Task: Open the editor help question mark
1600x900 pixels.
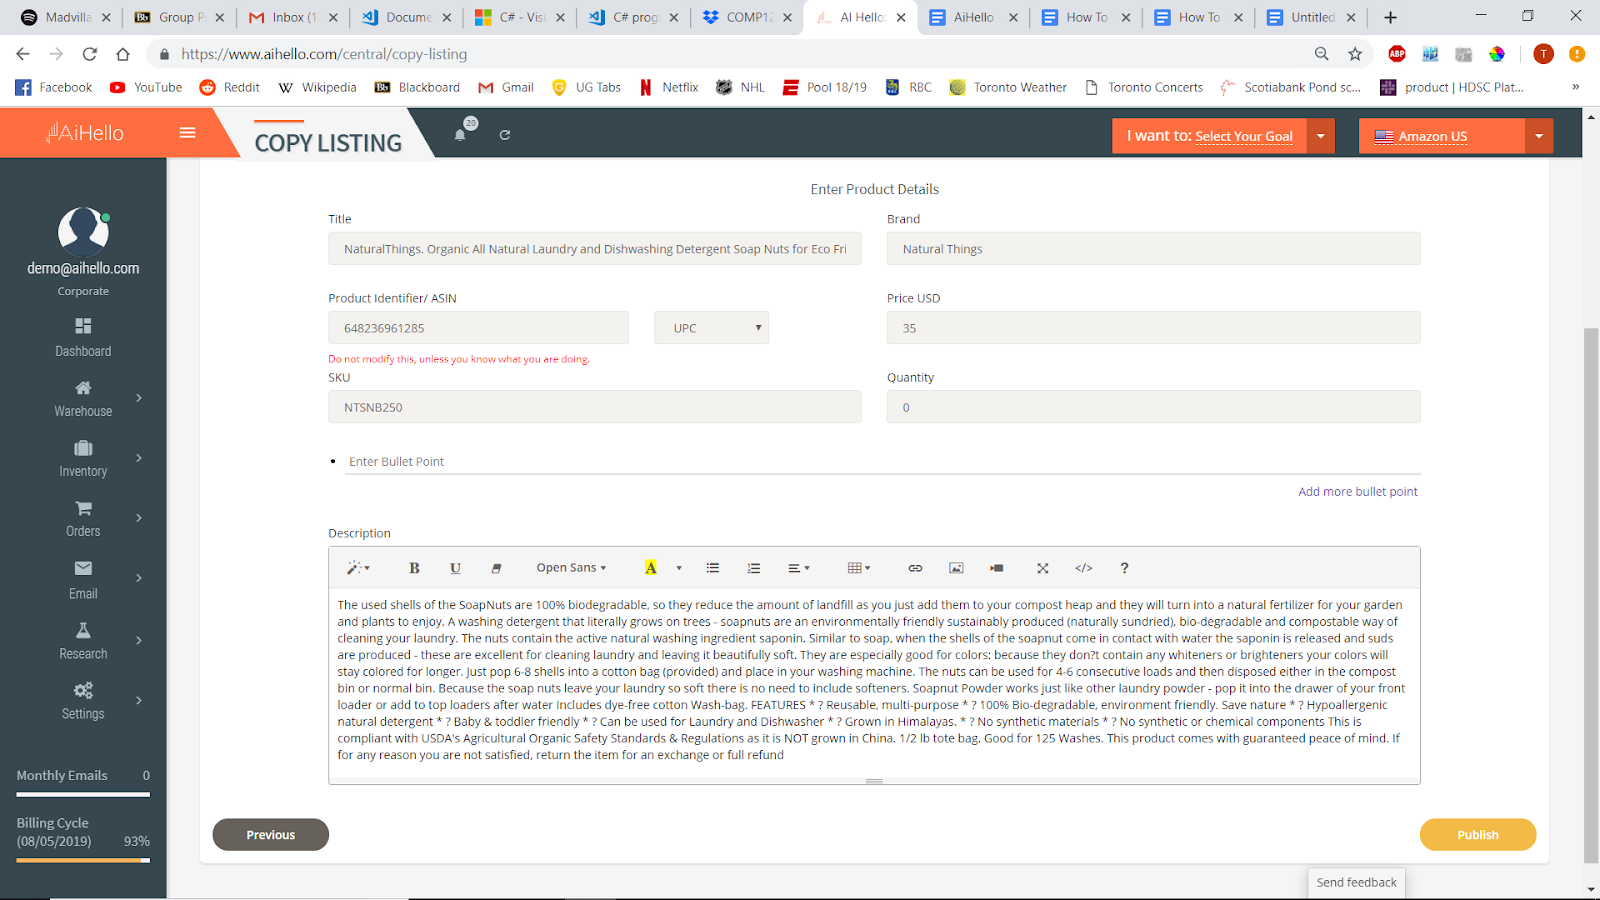Action: point(1125,568)
